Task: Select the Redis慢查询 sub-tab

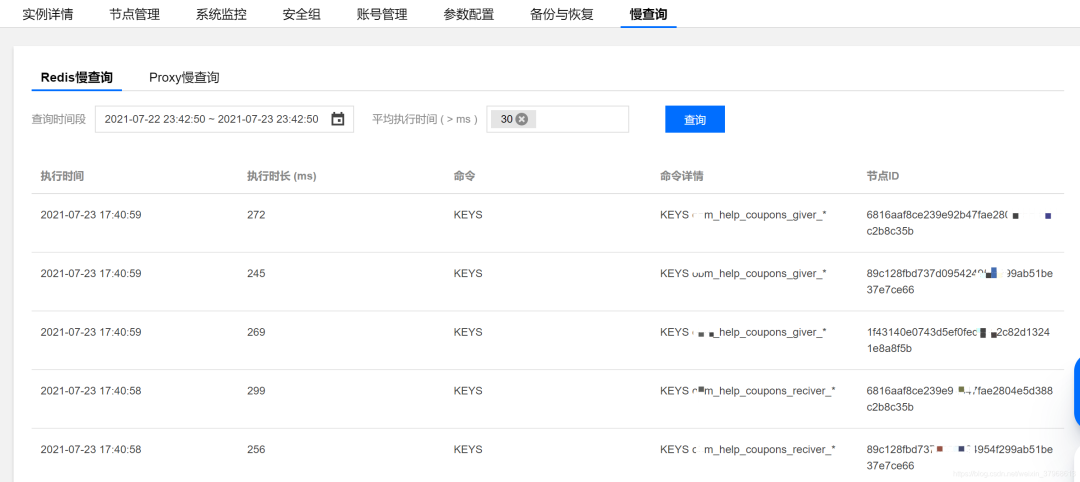Action: [76, 77]
